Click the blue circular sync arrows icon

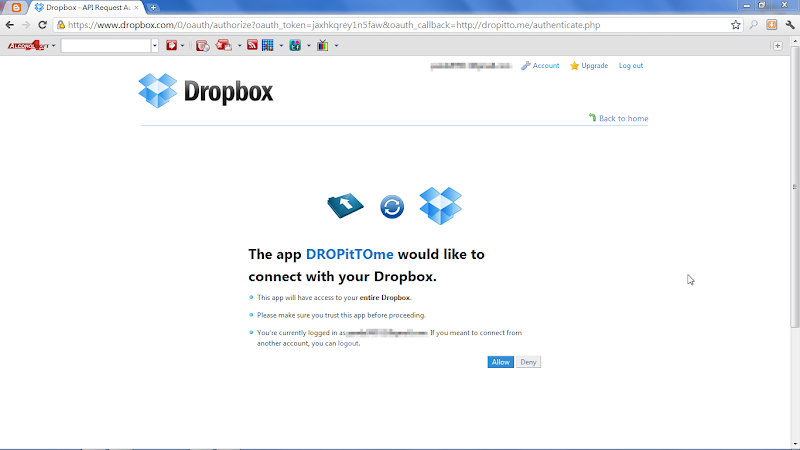click(x=392, y=207)
